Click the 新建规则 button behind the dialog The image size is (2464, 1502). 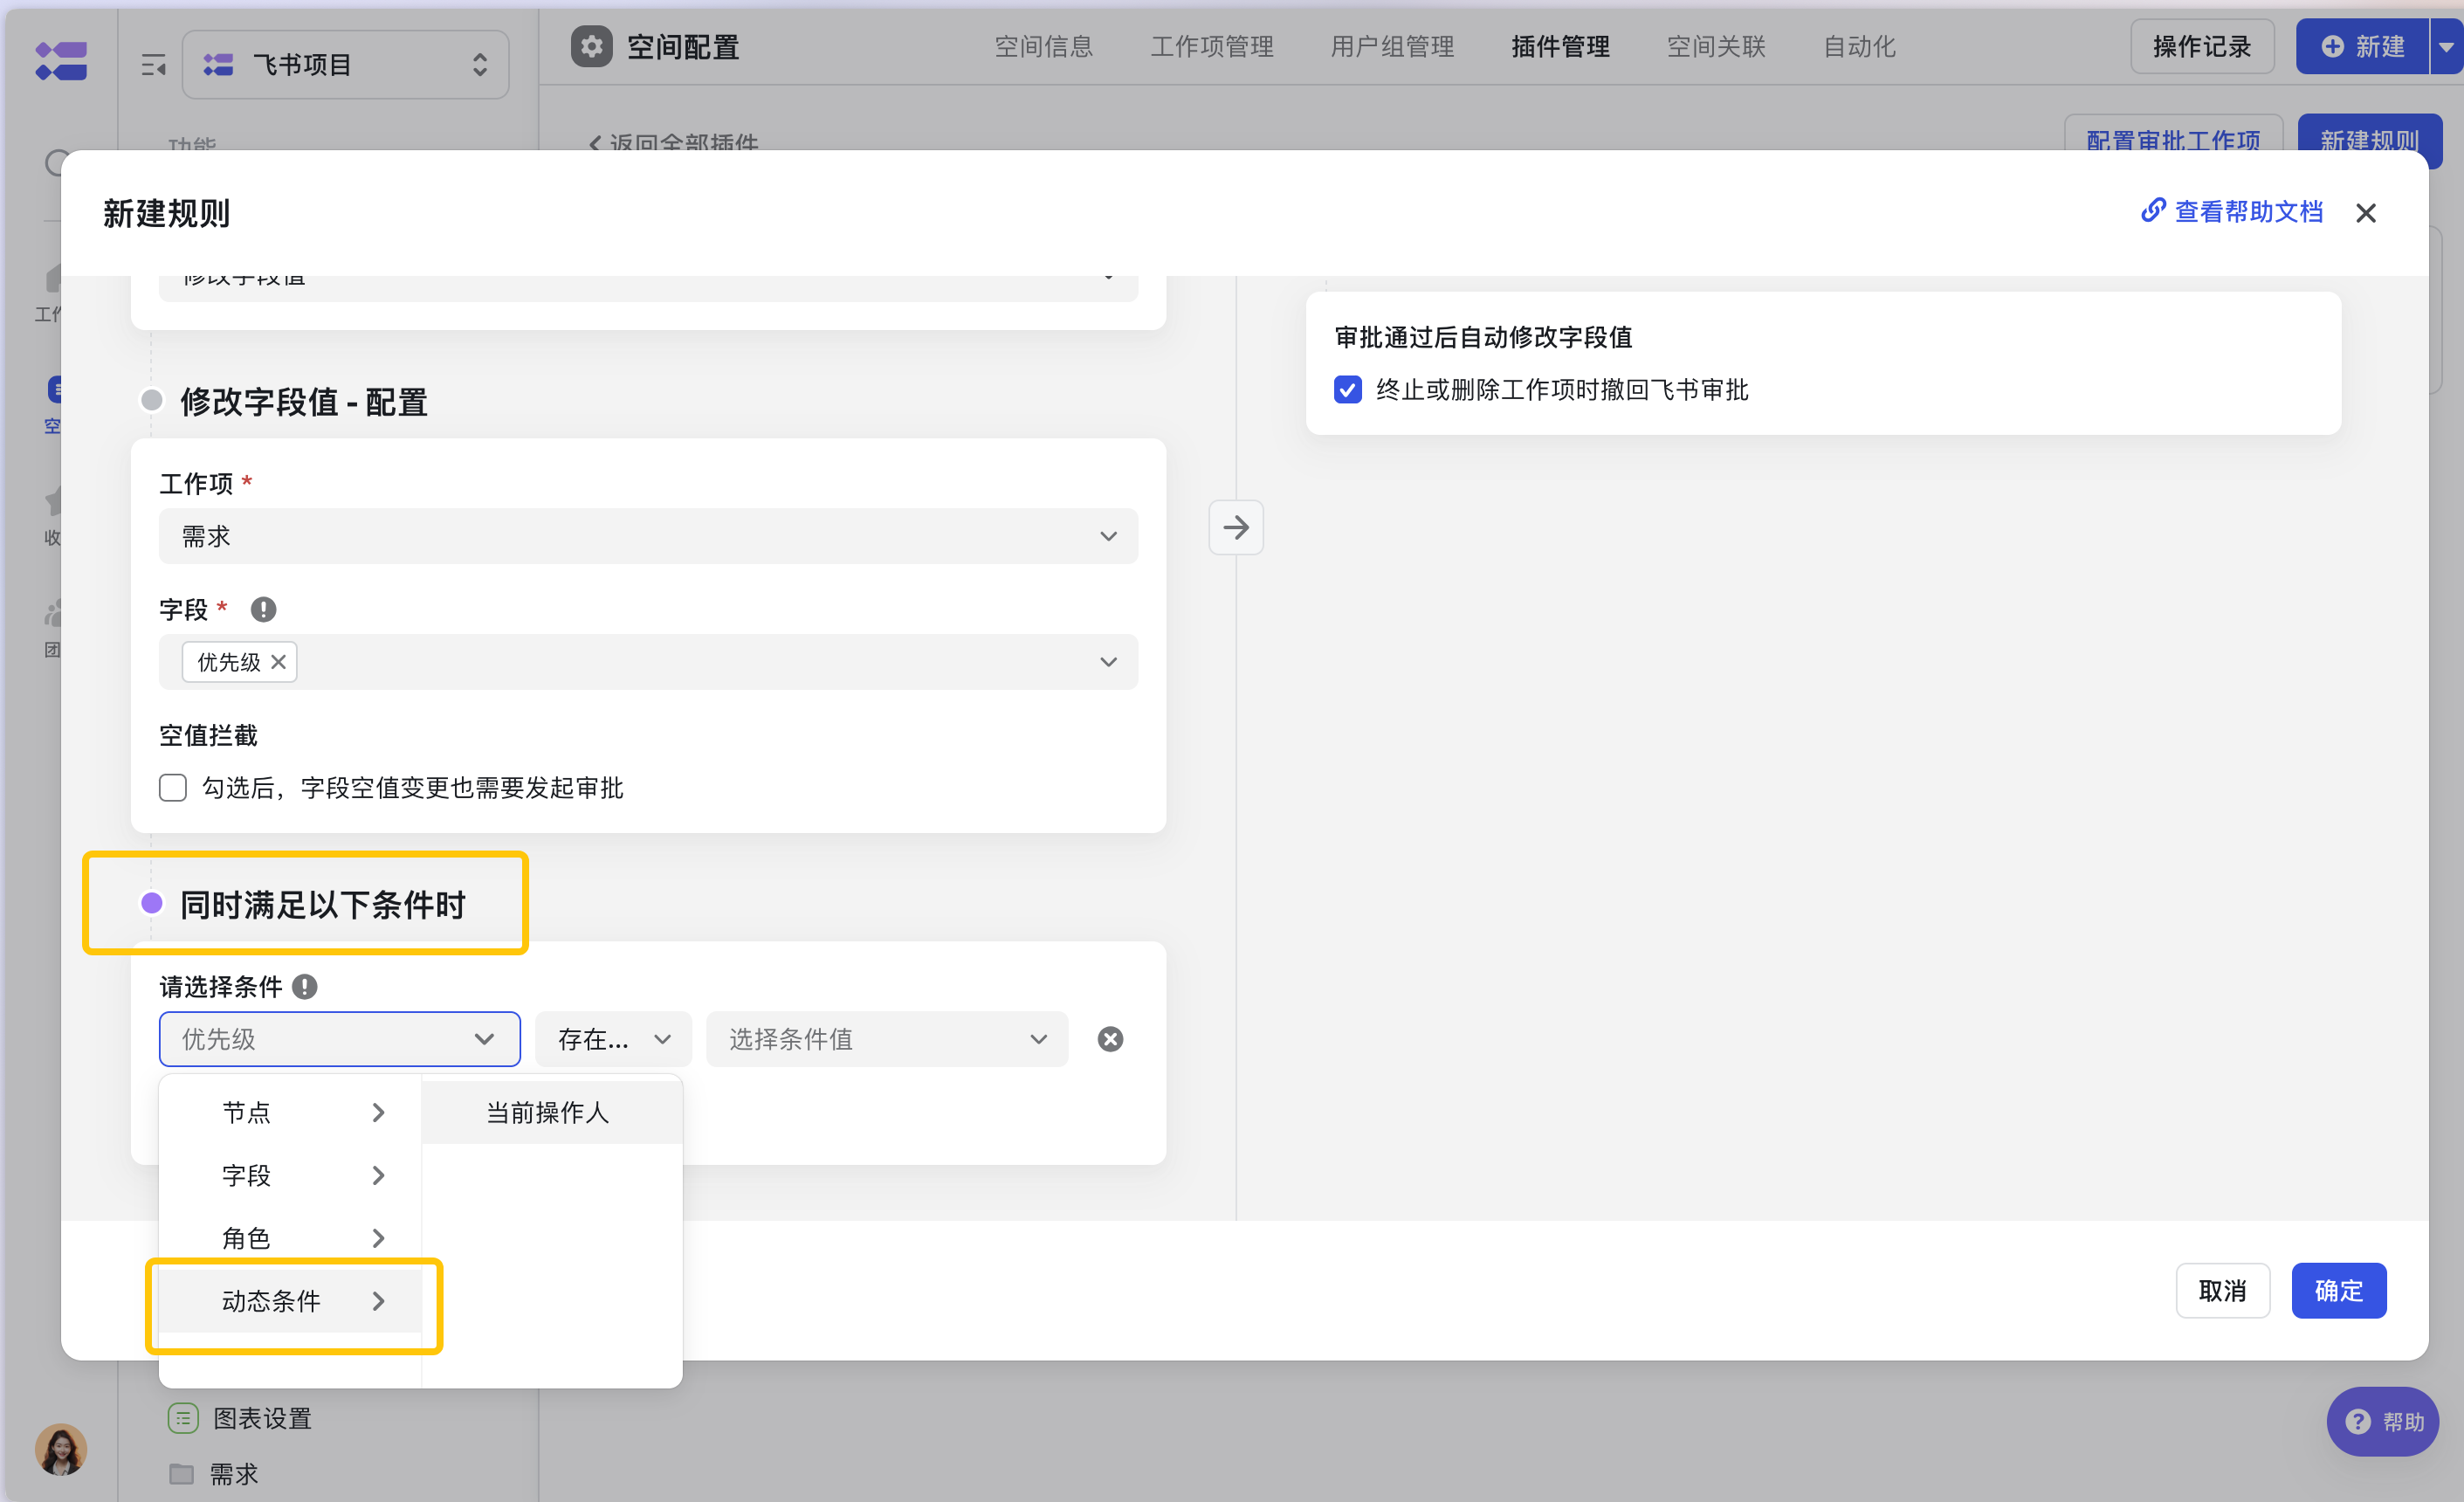tap(2369, 138)
